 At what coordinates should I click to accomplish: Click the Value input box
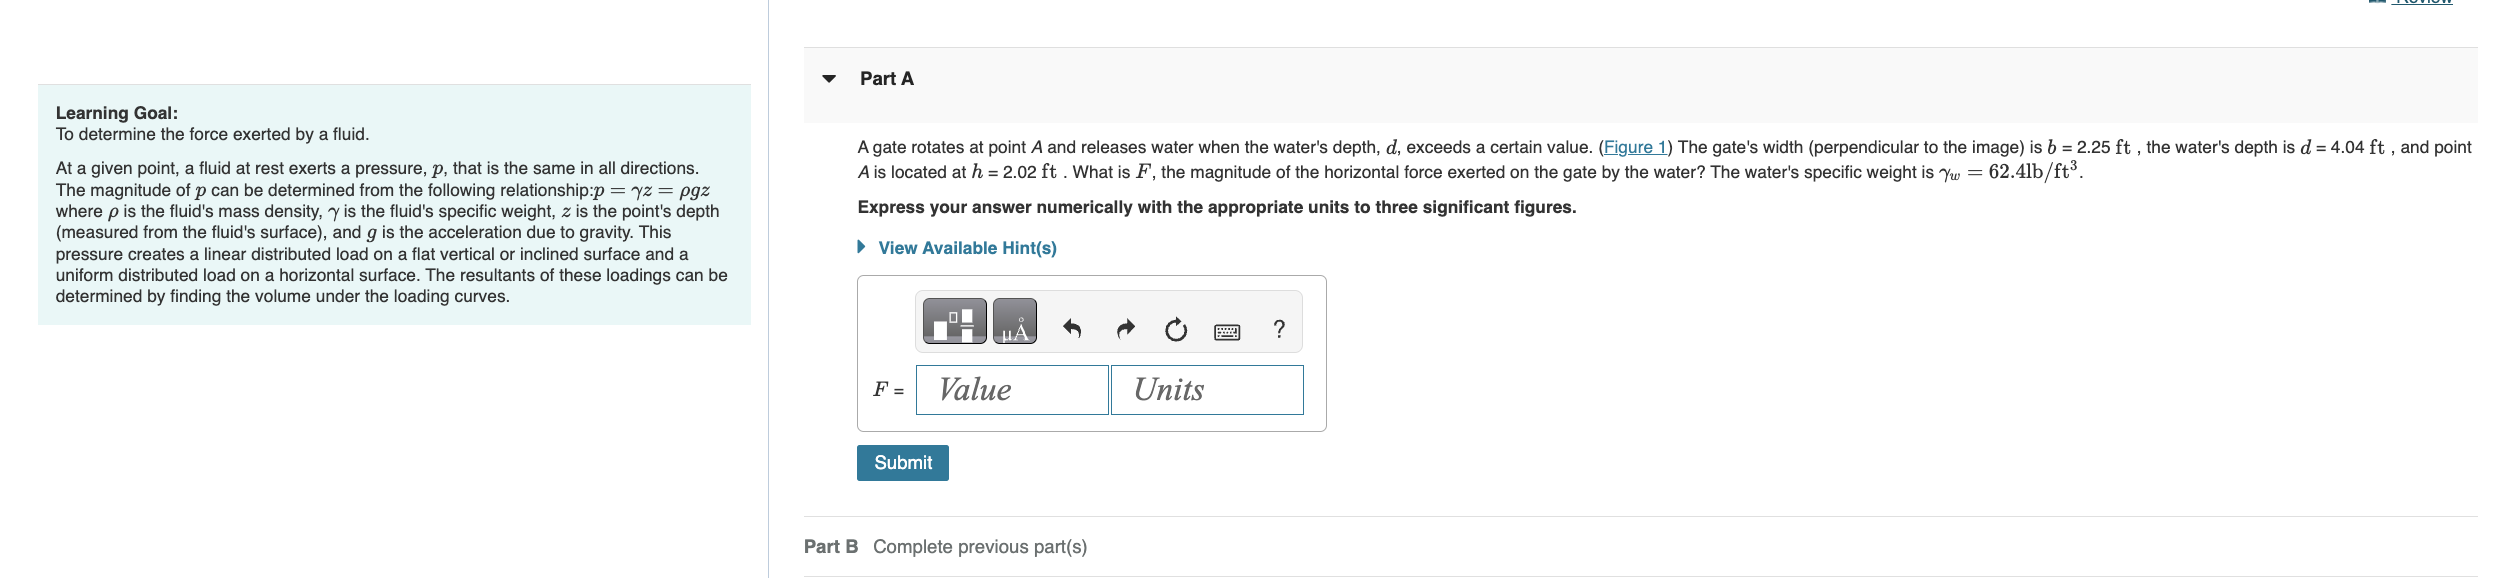click(x=1011, y=389)
